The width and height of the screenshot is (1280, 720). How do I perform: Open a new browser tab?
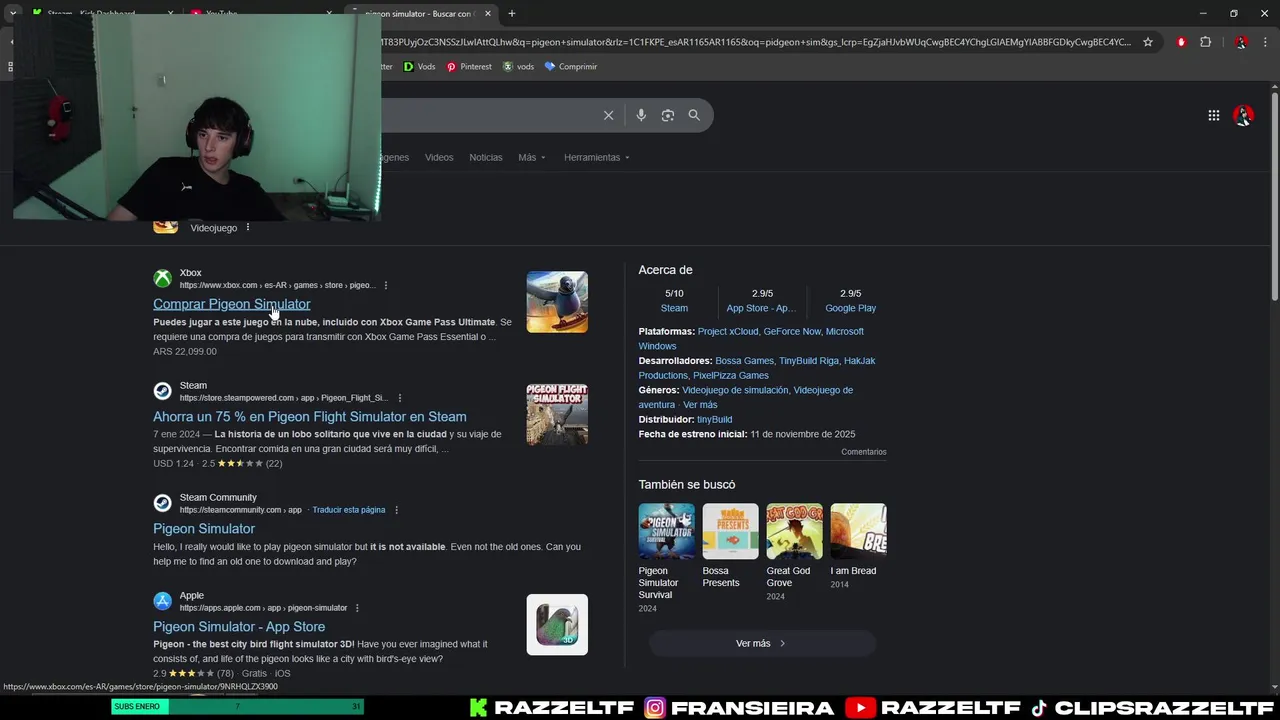[x=512, y=14]
